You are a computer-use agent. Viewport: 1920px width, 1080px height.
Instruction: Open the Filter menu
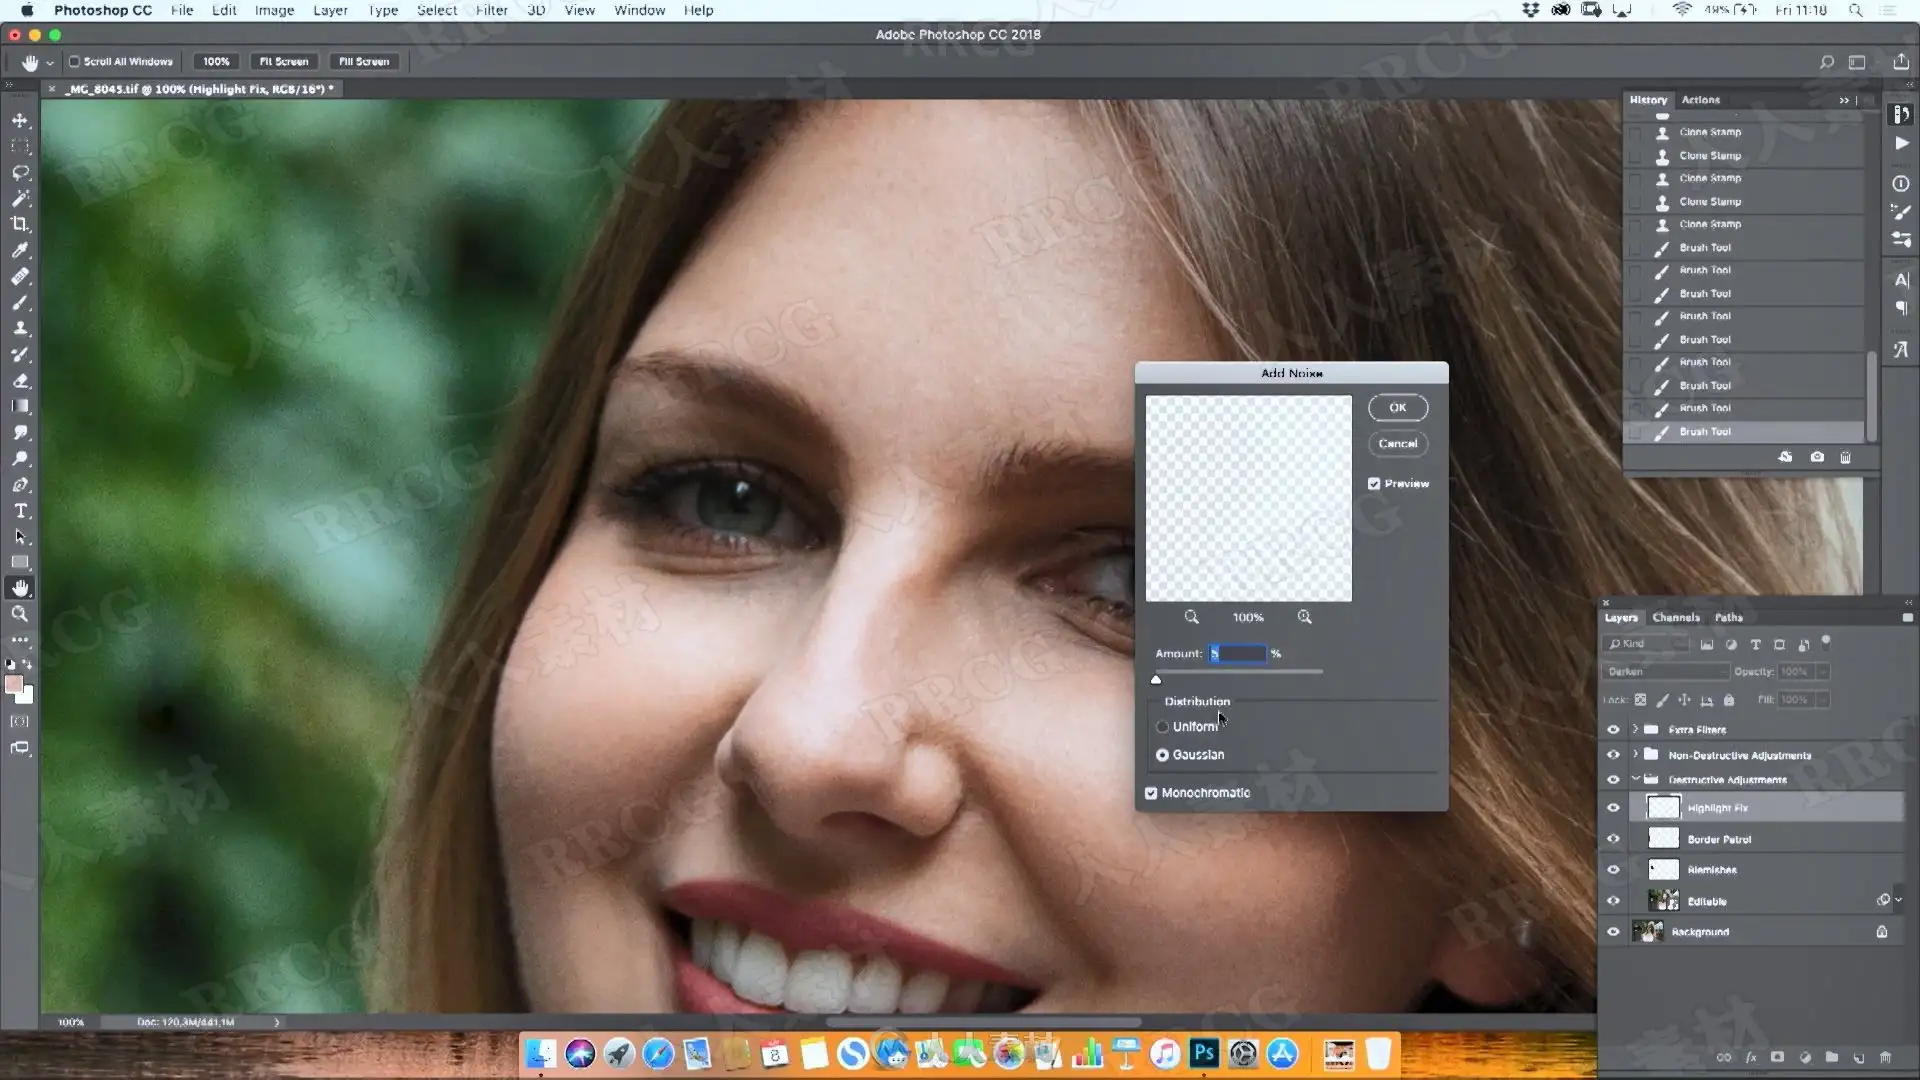pos(491,10)
